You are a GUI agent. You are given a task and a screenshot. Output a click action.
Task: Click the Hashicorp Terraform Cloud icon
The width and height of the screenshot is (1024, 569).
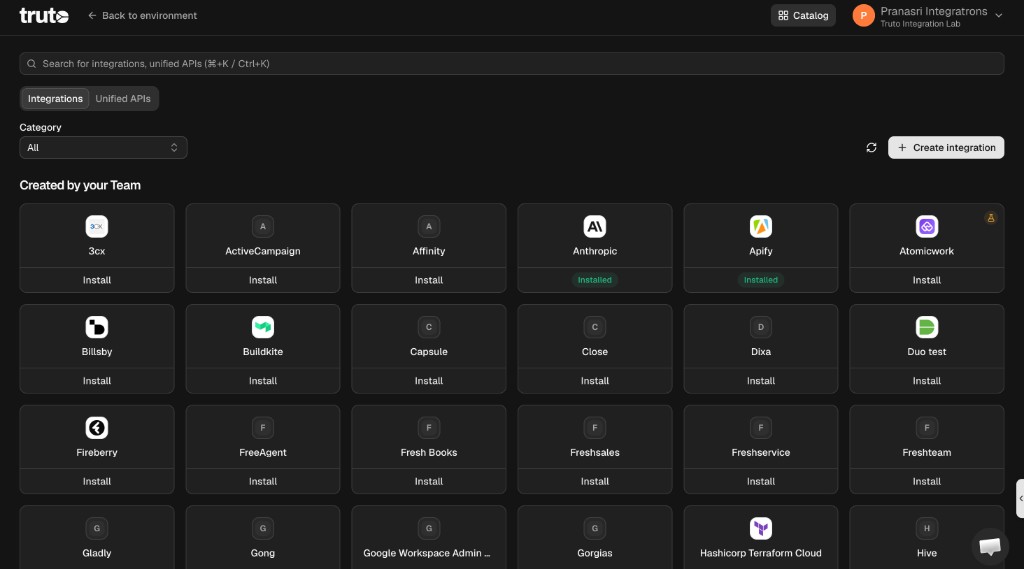[760, 528]
